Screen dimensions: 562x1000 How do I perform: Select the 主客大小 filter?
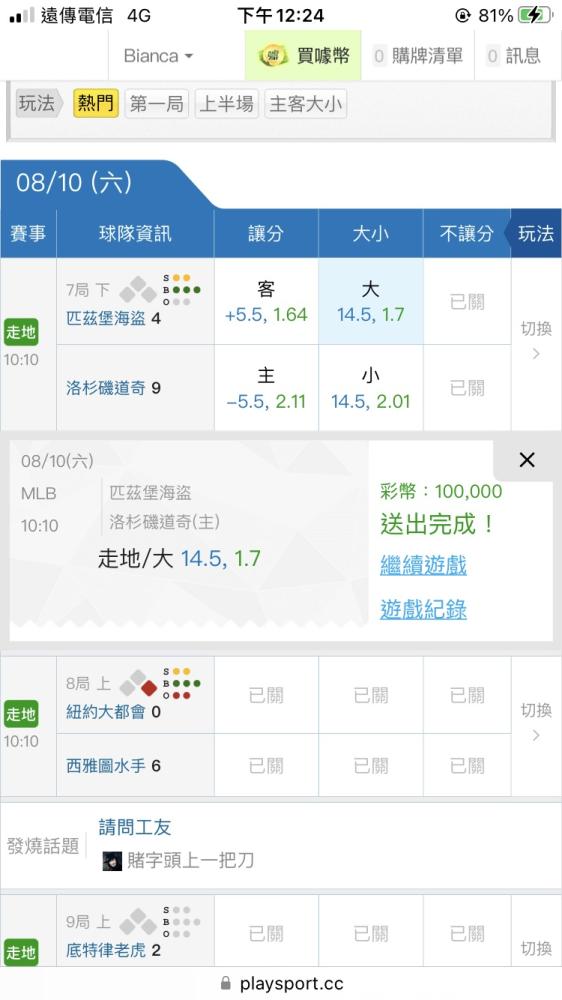306,103
